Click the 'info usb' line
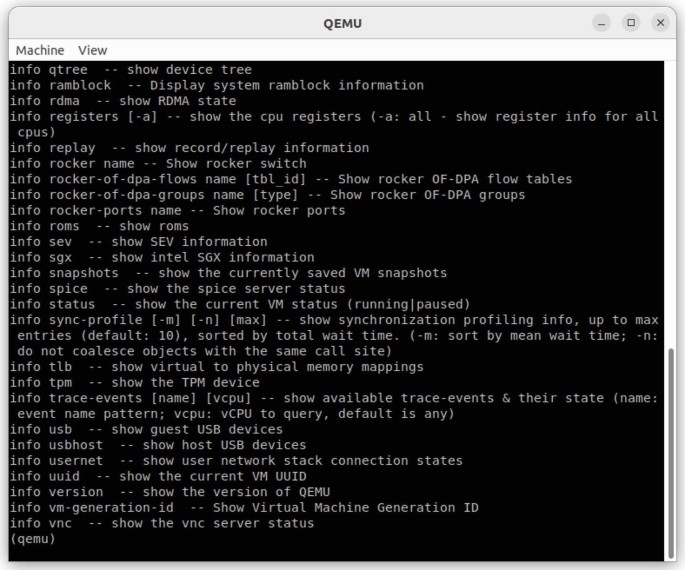The image size is (685, 570). tap(146, 429)
